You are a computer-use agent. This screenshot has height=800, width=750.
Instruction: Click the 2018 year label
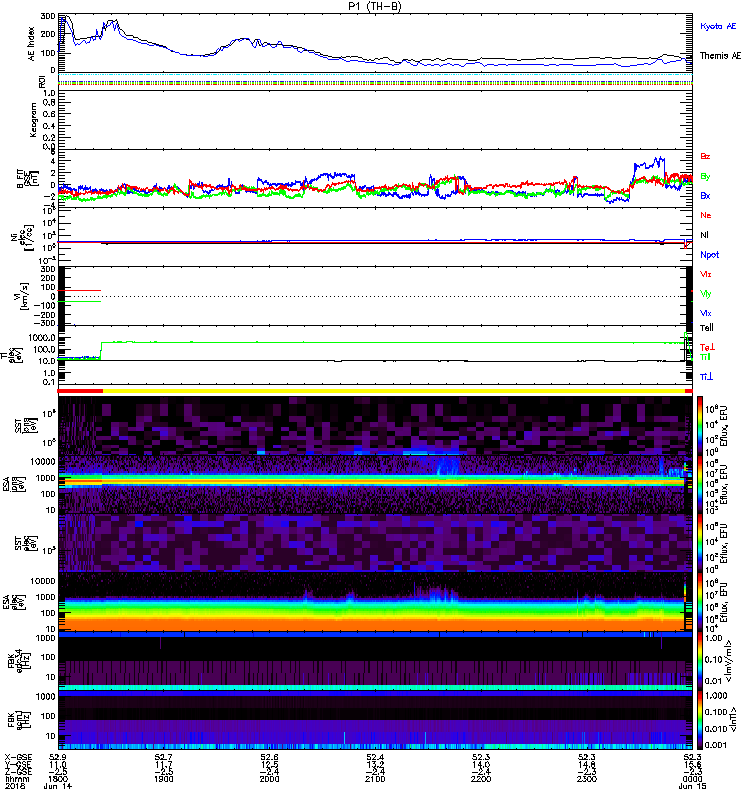(14, 786)
